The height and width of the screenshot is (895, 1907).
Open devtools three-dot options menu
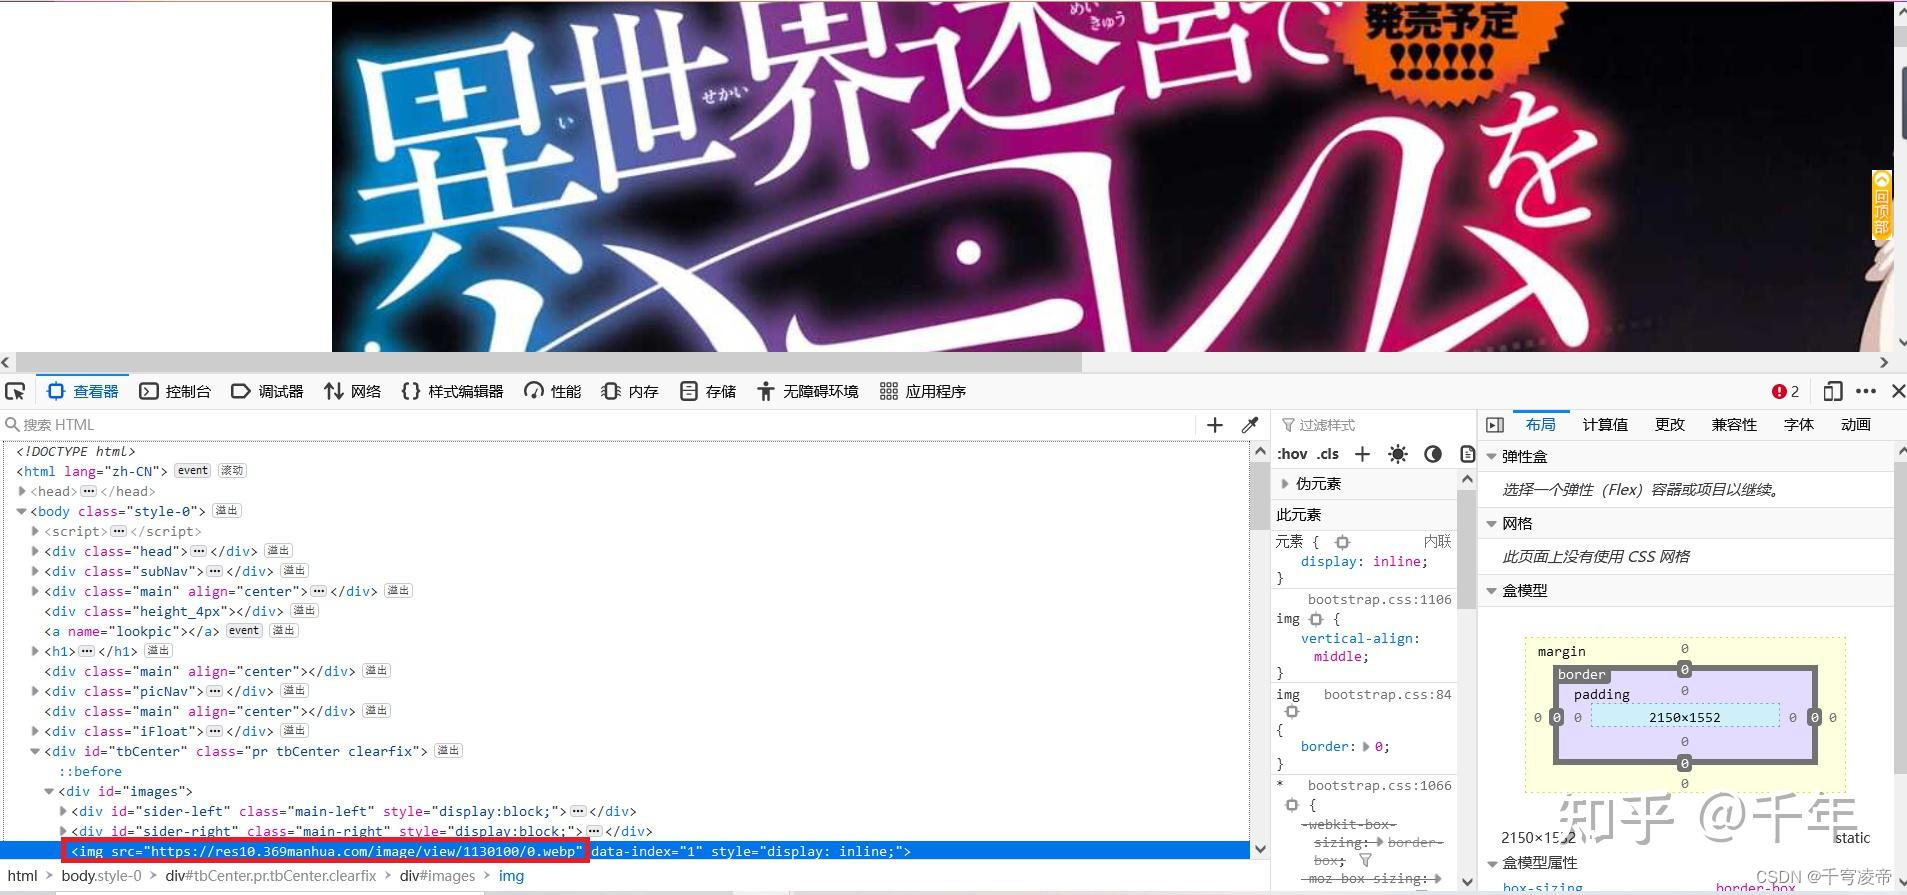(1866, 391)
